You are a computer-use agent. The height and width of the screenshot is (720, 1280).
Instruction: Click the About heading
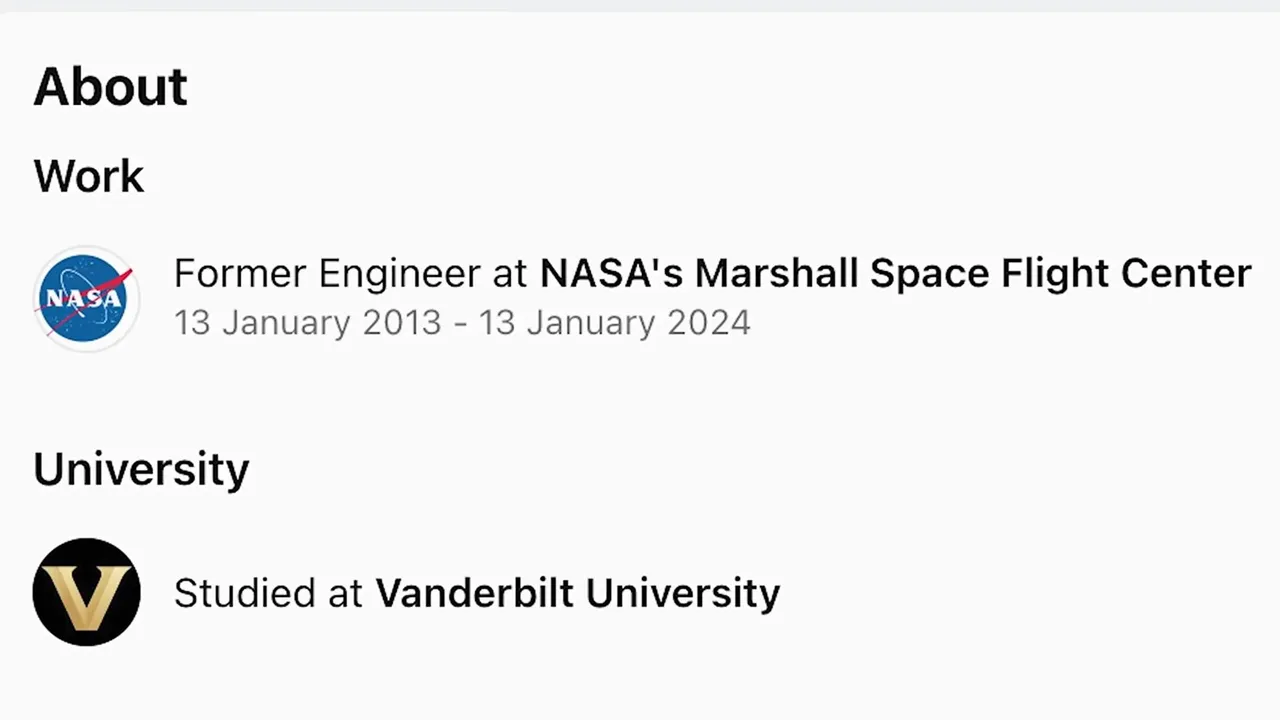110,88
